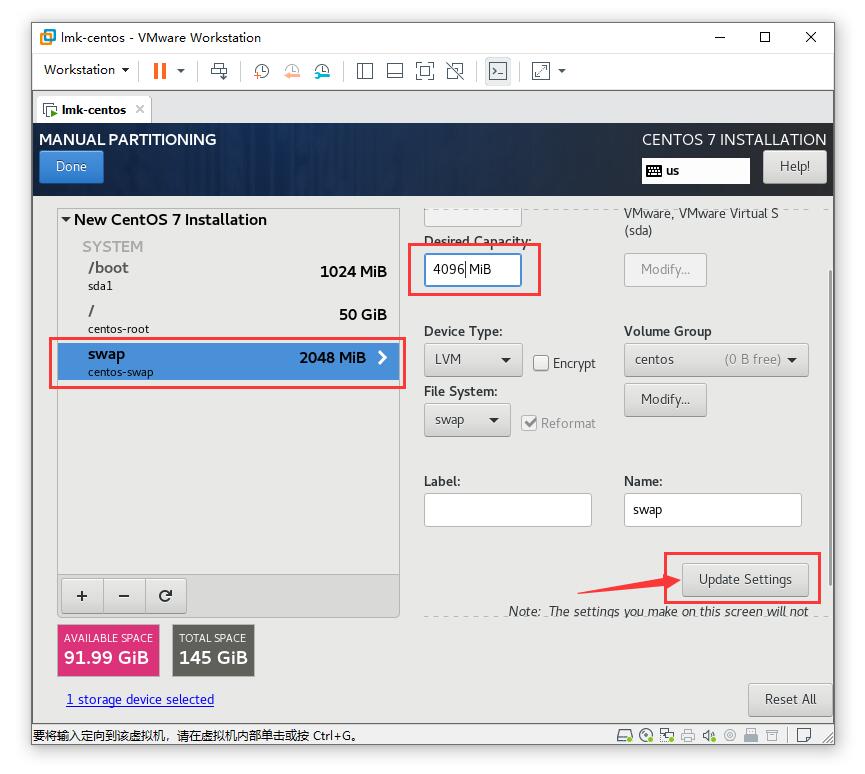Click the CD/DVD drive status icon

pyautogui.click(x=646, y=735)
